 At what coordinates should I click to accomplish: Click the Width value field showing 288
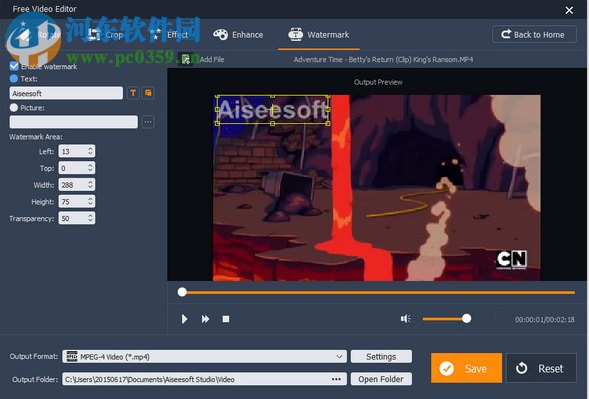[x=73, y=185]
